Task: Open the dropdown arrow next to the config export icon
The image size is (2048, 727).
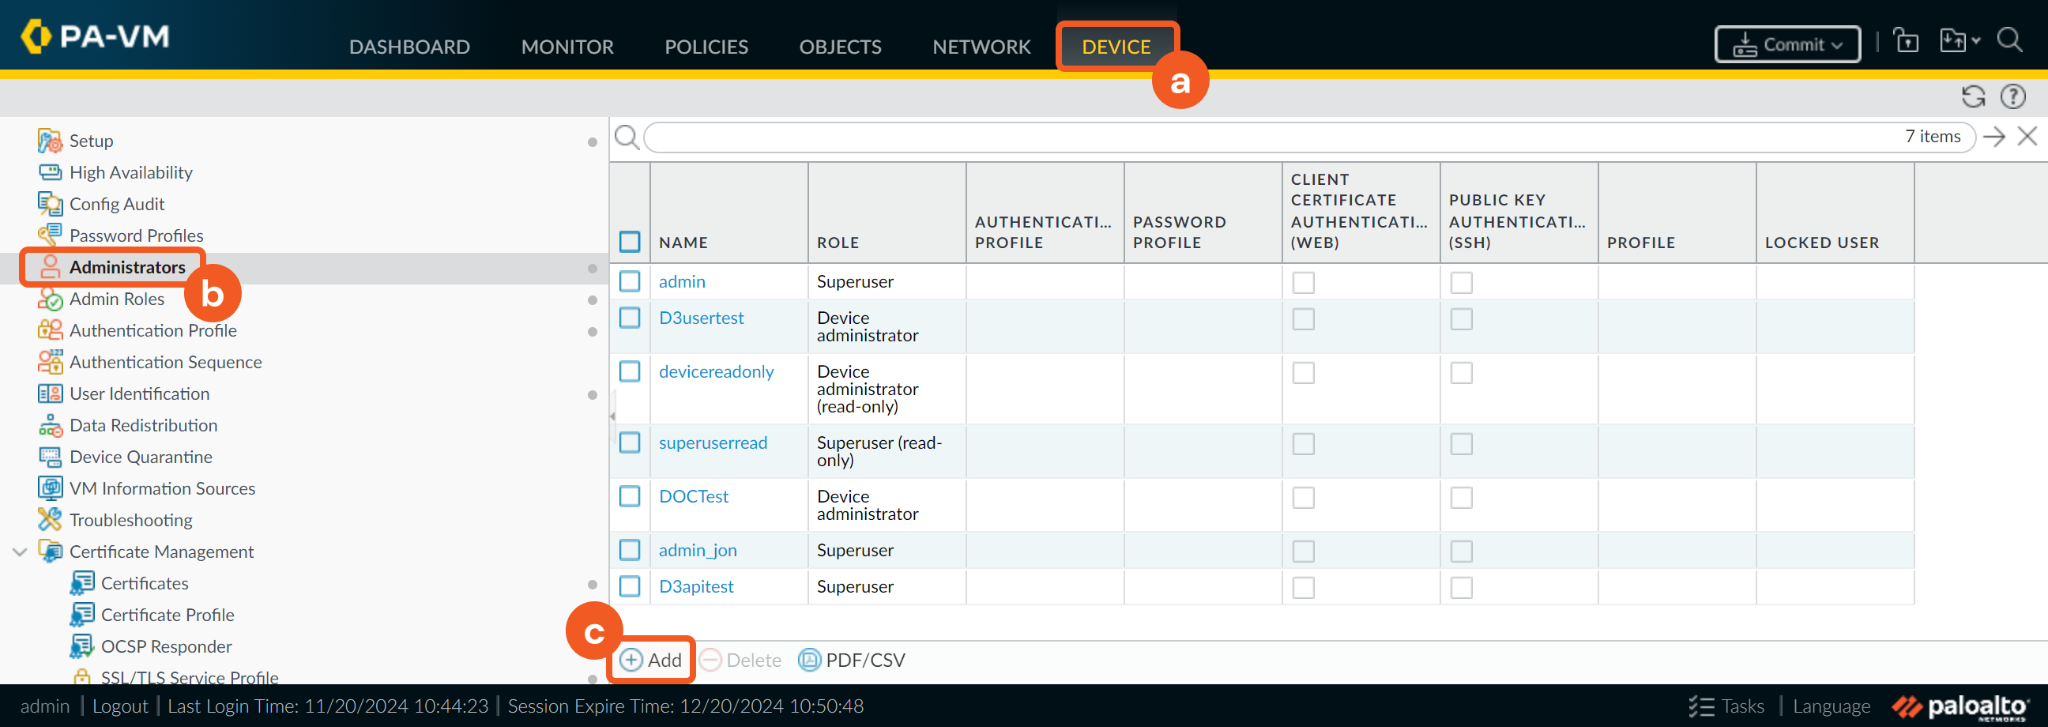Action: coord(1976,41)
